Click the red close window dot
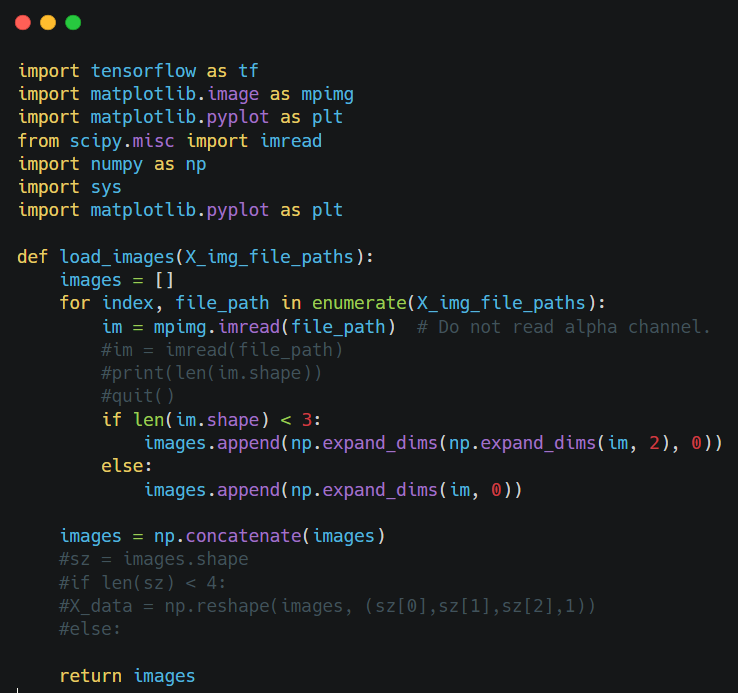 click(23, 23)
